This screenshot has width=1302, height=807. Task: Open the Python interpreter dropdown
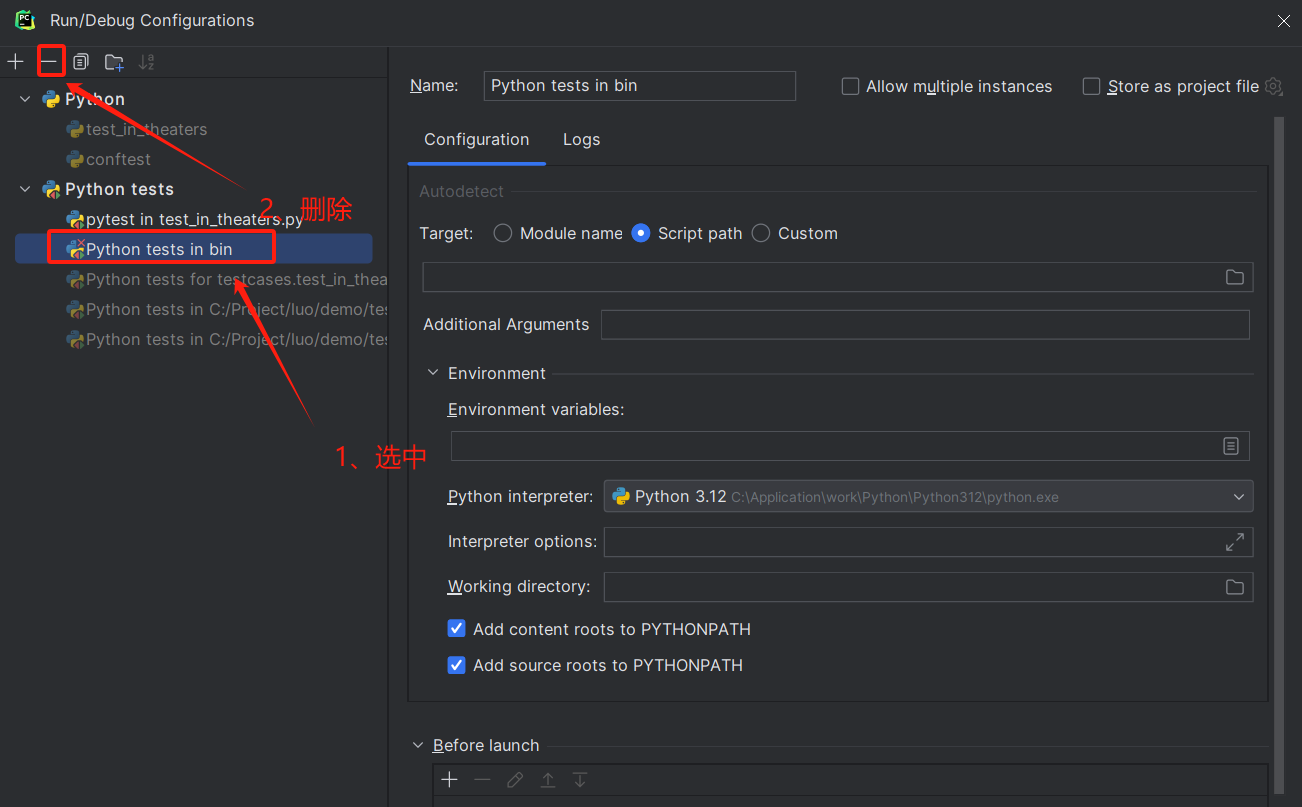point(928,496)
